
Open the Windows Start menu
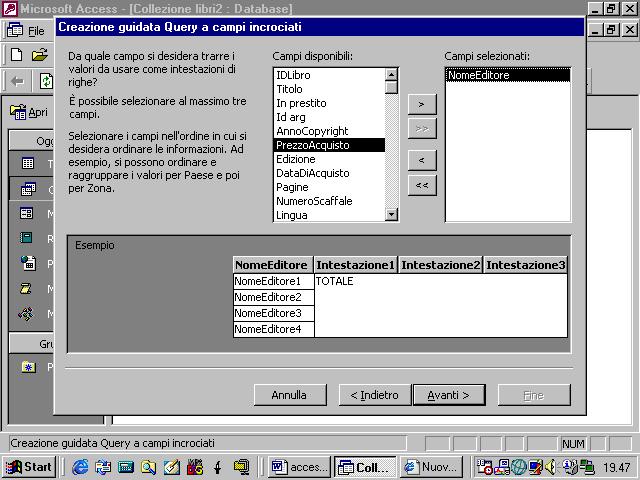click(x=29, y=467)
